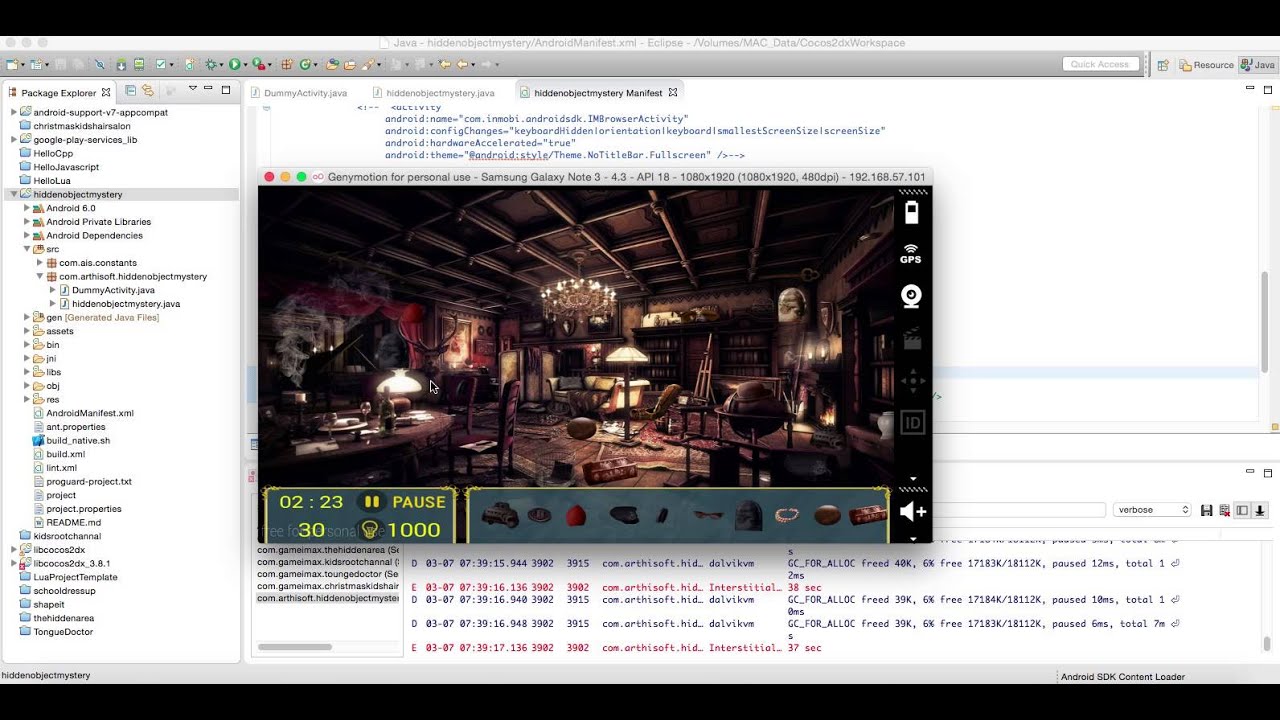Viewport: 1280px width, 720px height.
Task: Click the red hat item in game tray
Action: 575,516
